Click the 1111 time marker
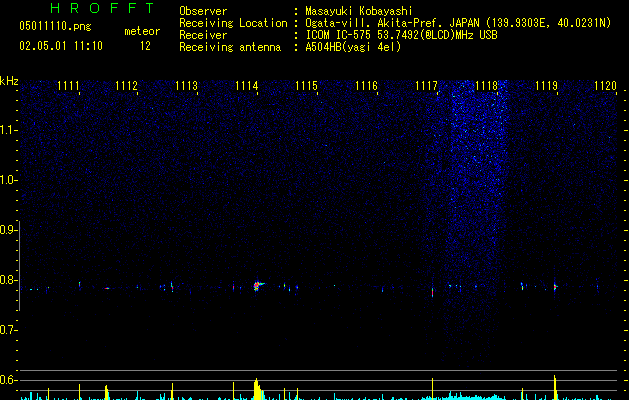Image resolution: width=629 pixels, height=400 pixels. pyautogui.click(x=68, y=86)
